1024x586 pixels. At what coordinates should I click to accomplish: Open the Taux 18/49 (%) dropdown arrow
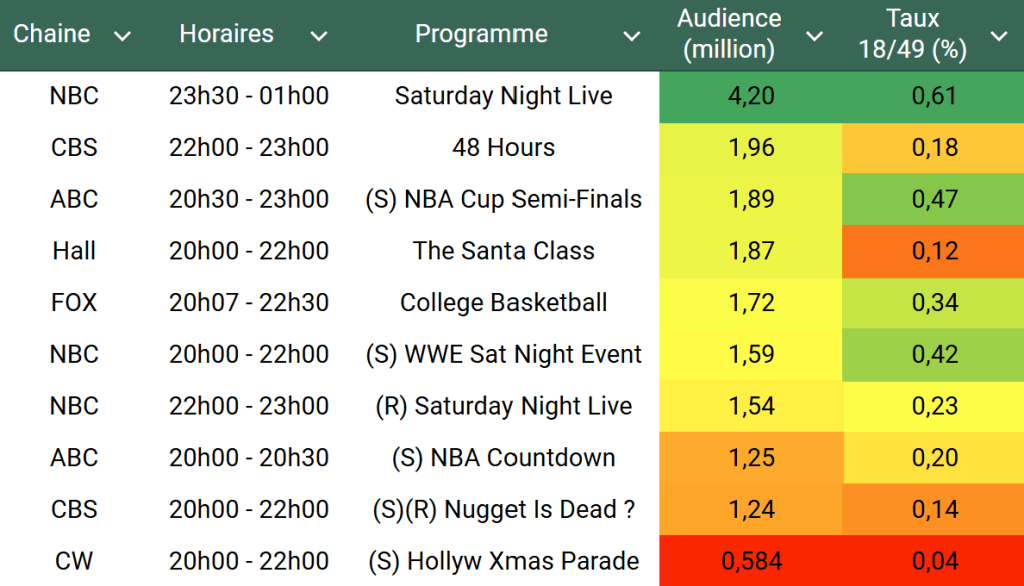tap(998, 36)
